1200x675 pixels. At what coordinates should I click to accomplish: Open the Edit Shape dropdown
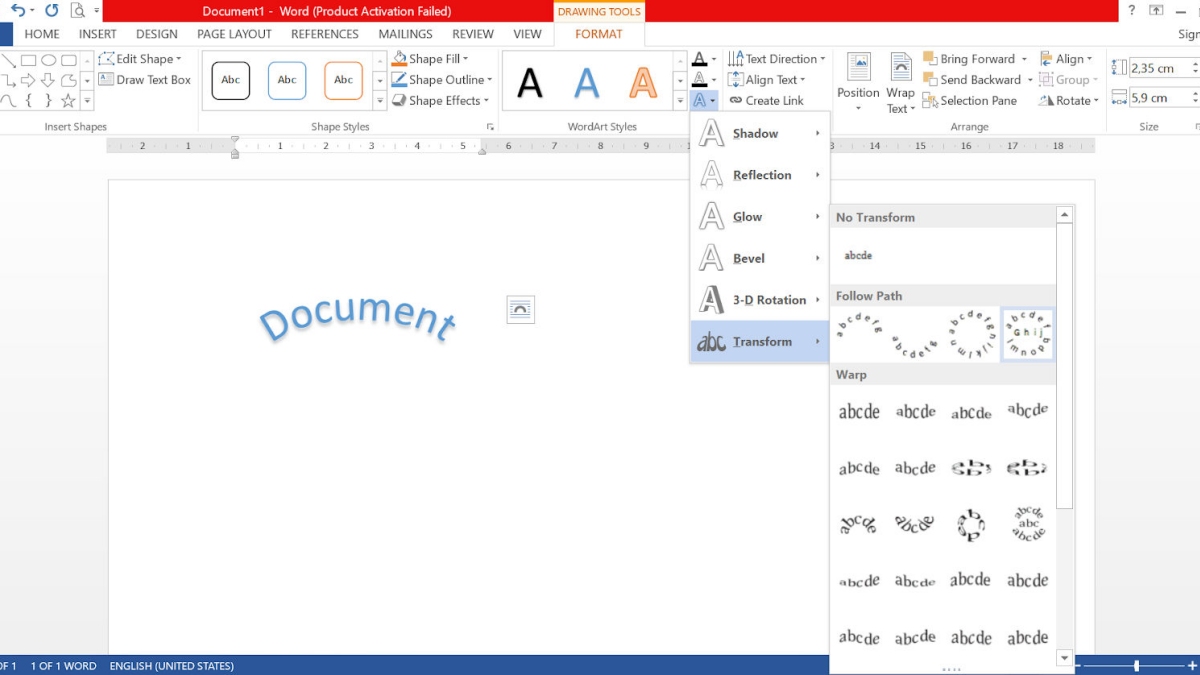coord(141,59)
